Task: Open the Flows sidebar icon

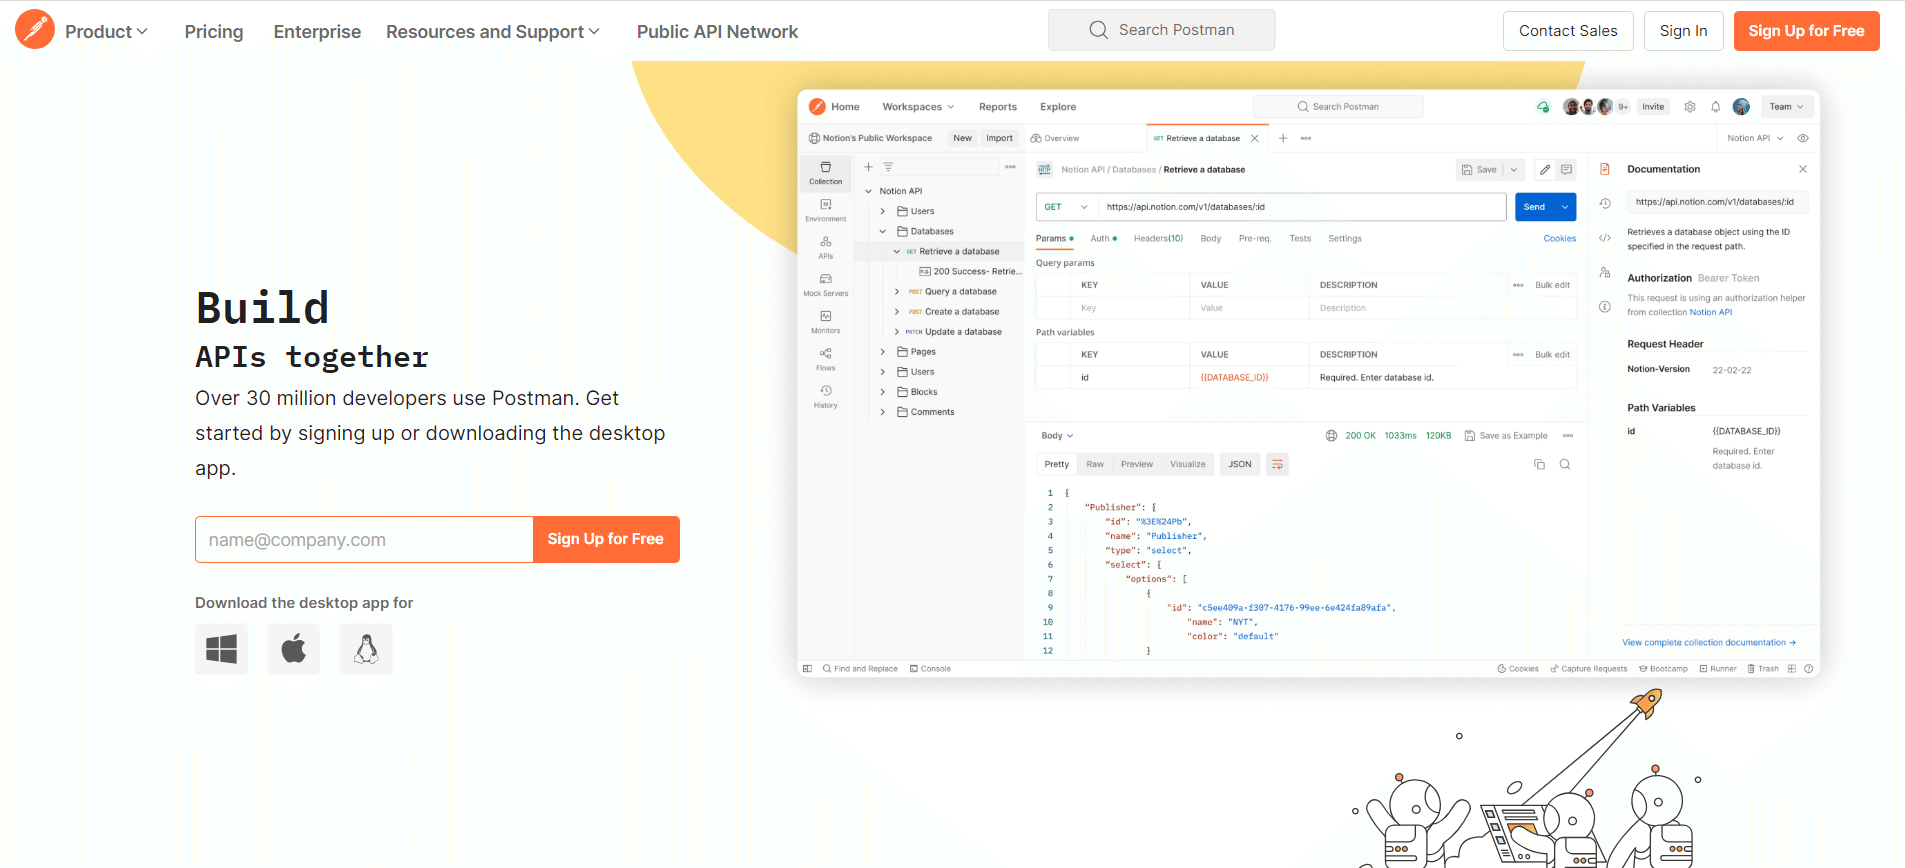Action: point(826,359)
